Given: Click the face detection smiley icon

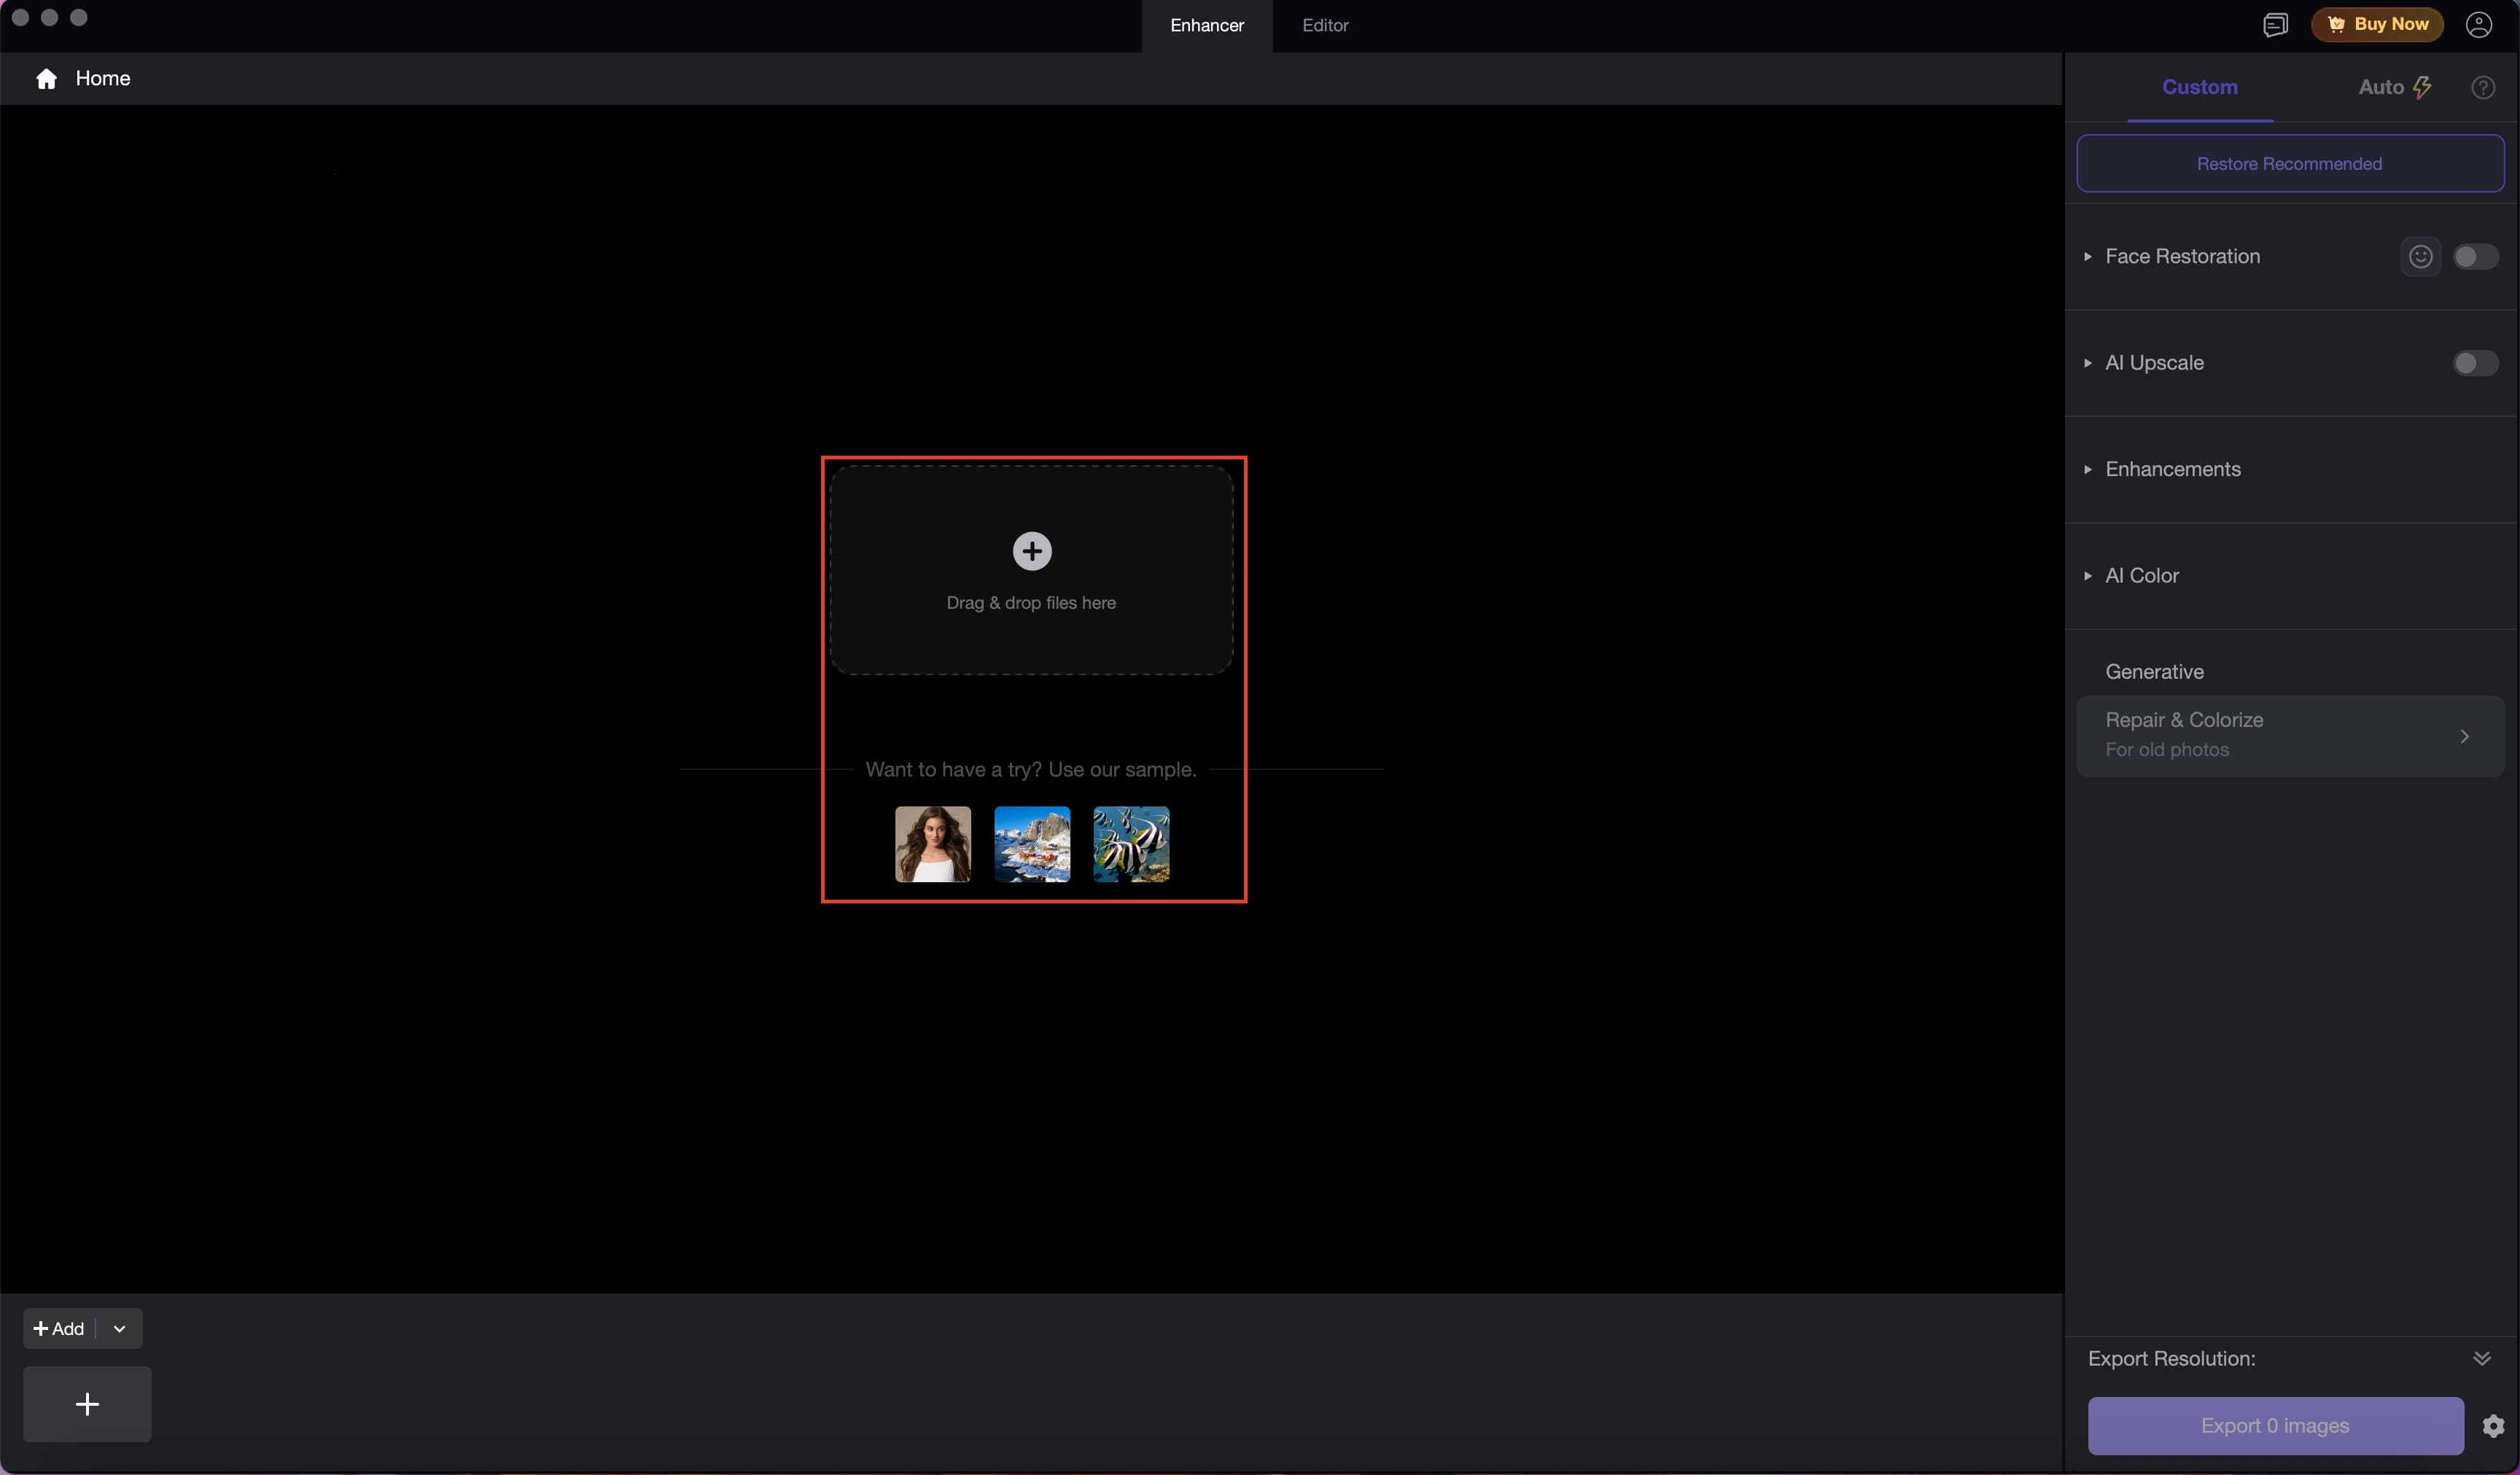Looking at the screenshot, I should tap(2420, 257).
